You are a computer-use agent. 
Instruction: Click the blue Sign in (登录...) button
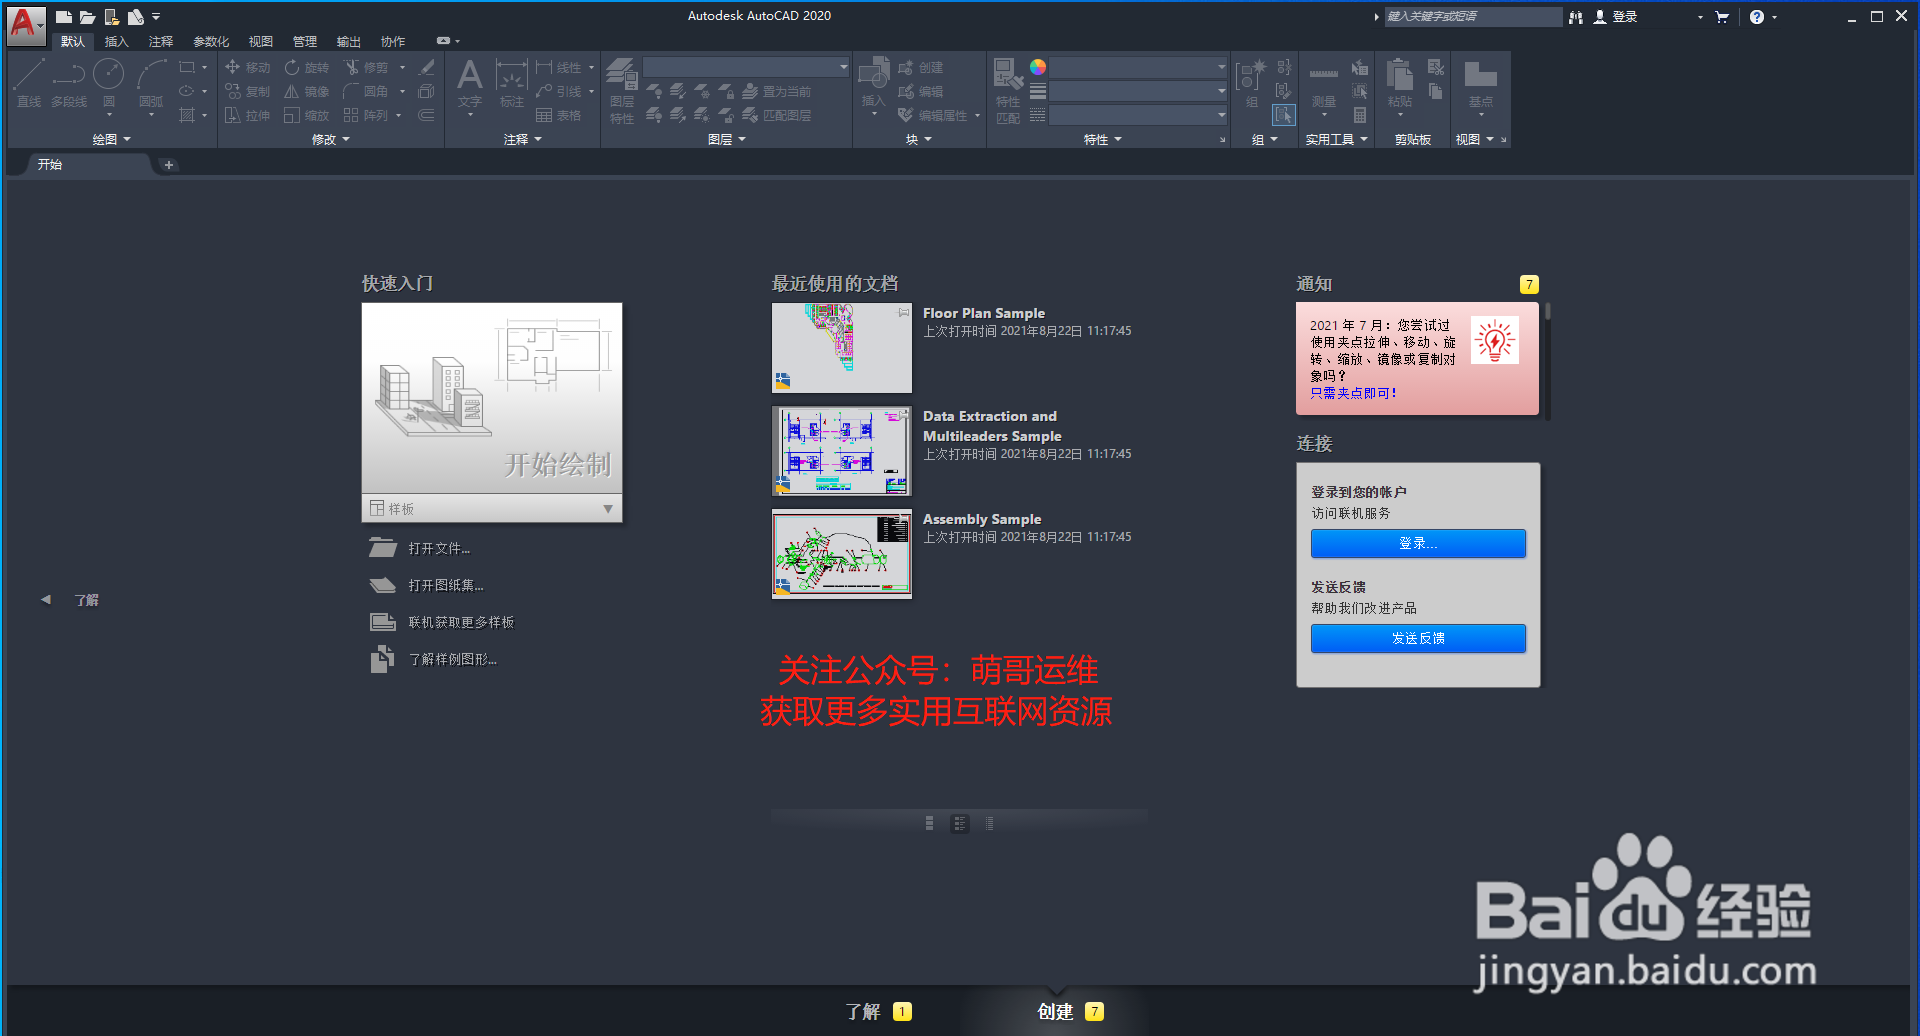click(1418, 543)
